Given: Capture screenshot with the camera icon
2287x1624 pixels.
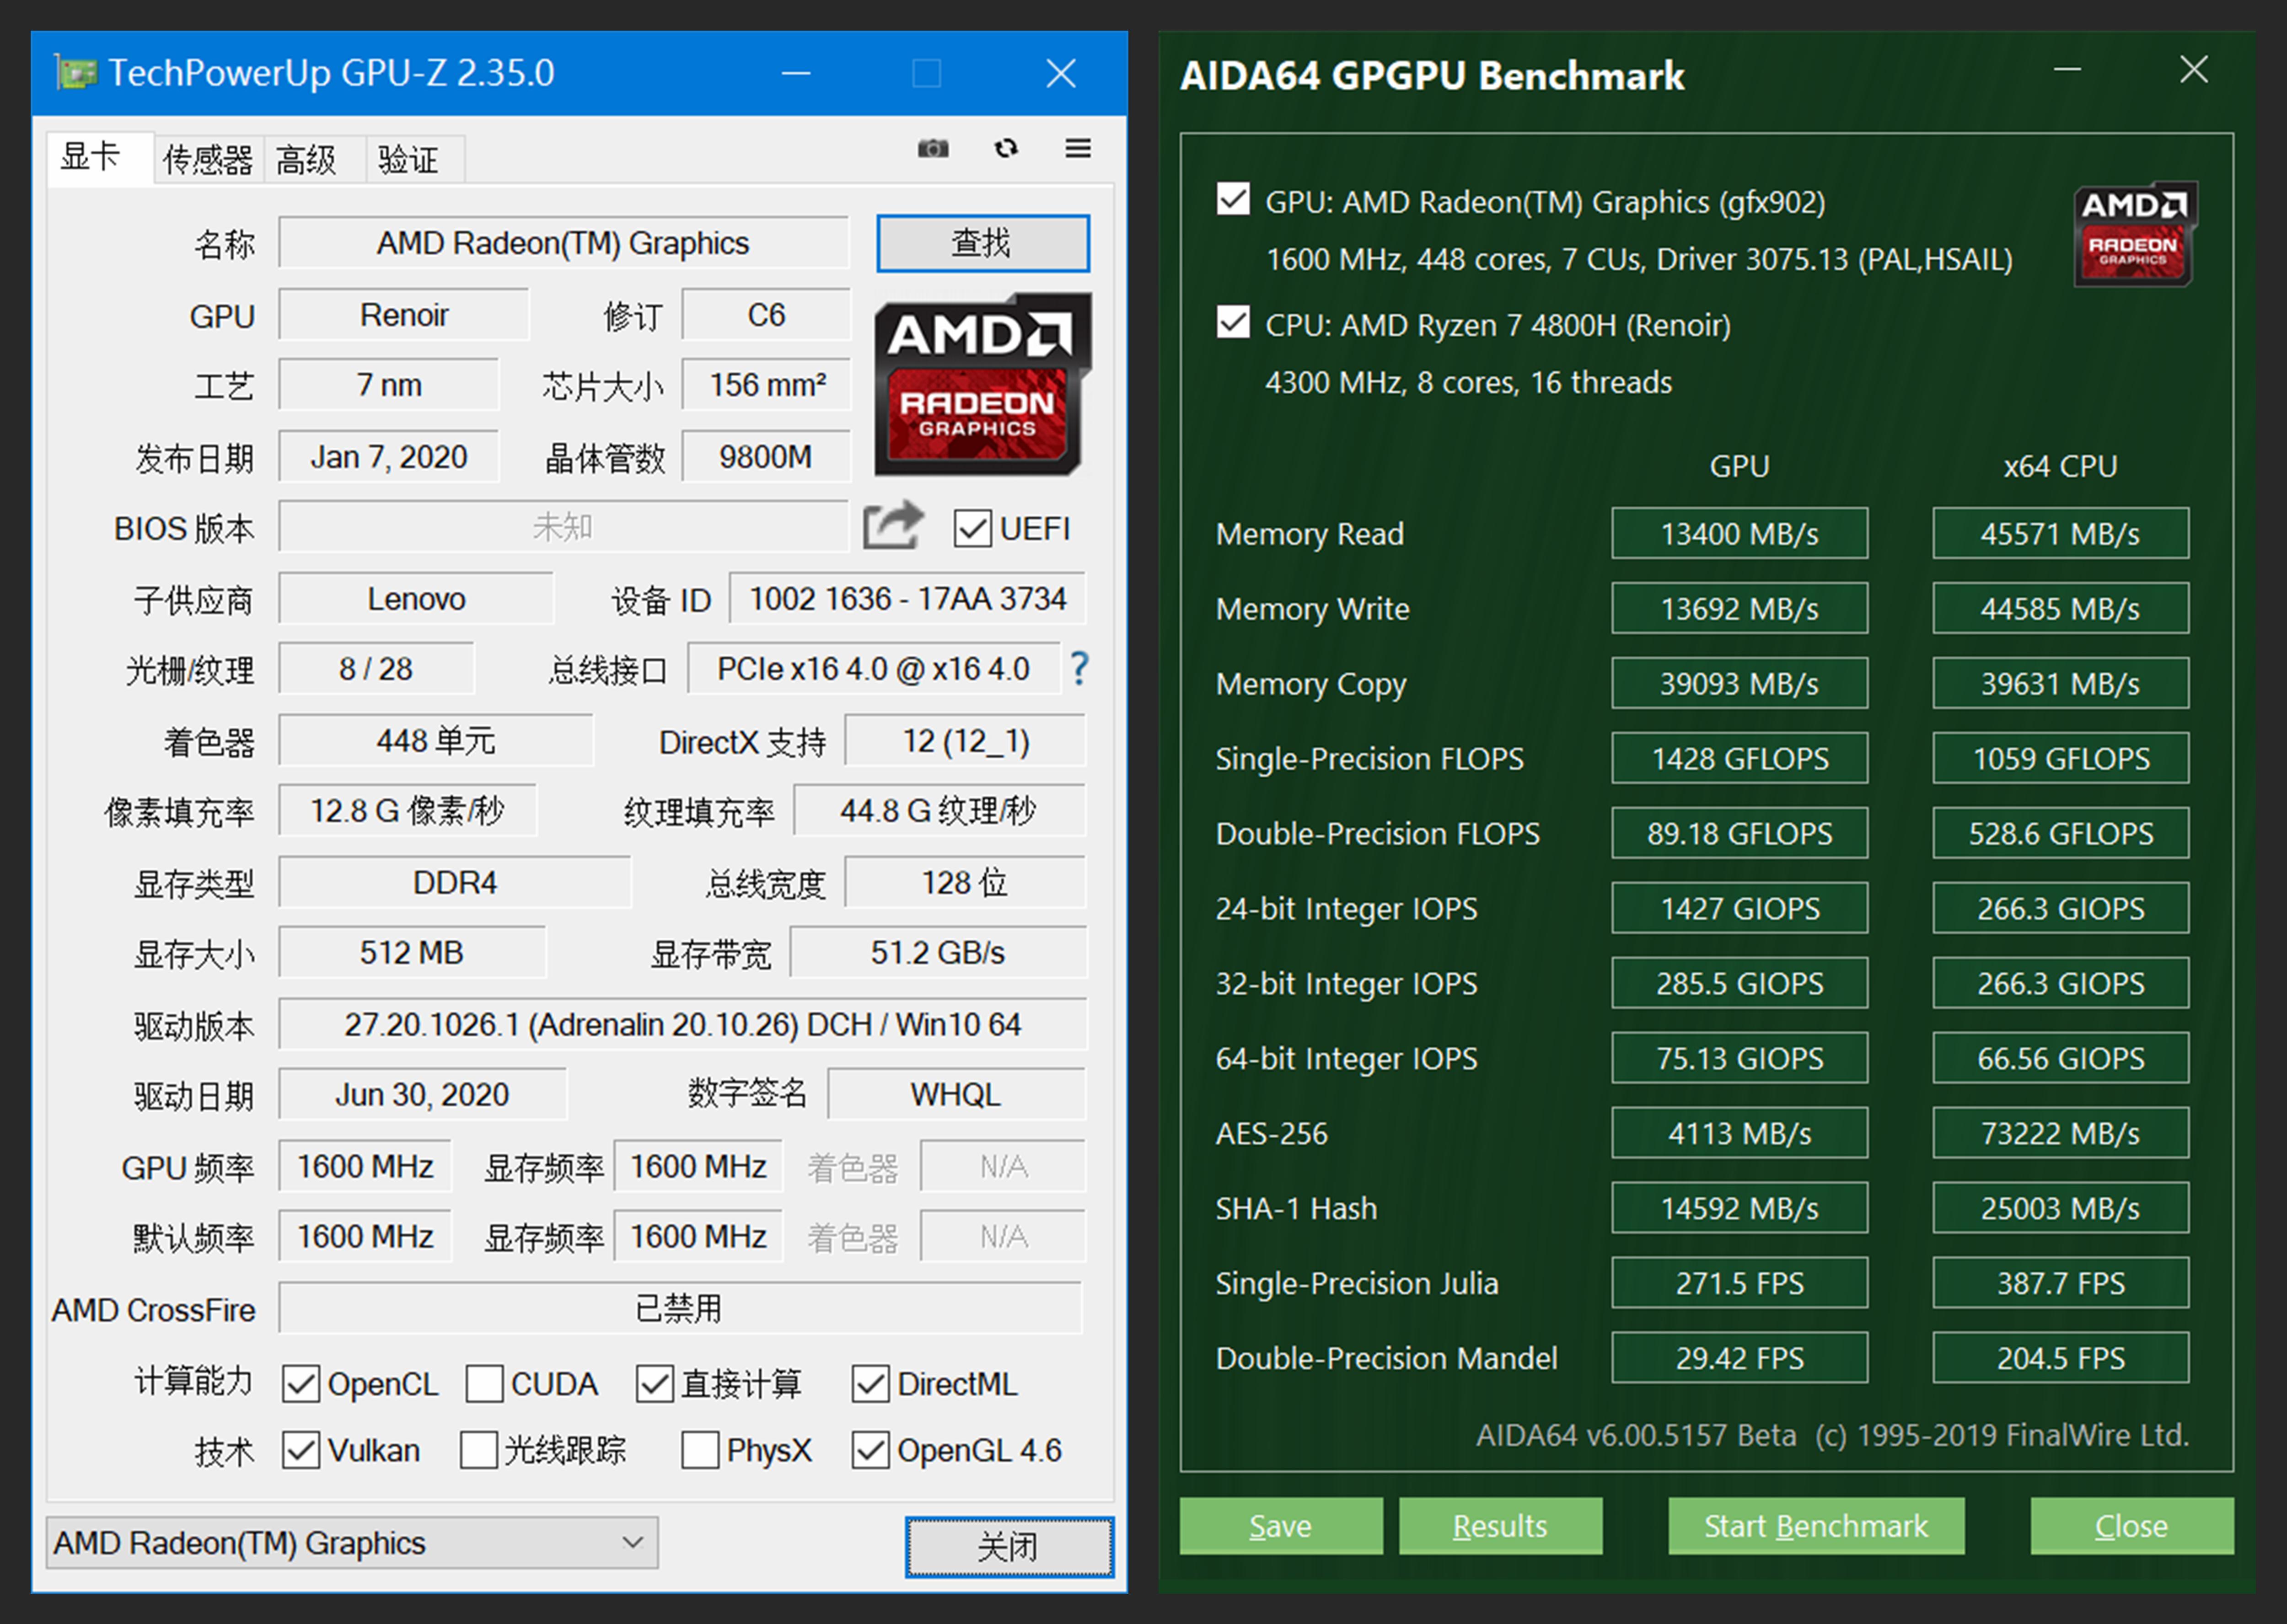Looking at the screenshot, I should pos(934,148).
